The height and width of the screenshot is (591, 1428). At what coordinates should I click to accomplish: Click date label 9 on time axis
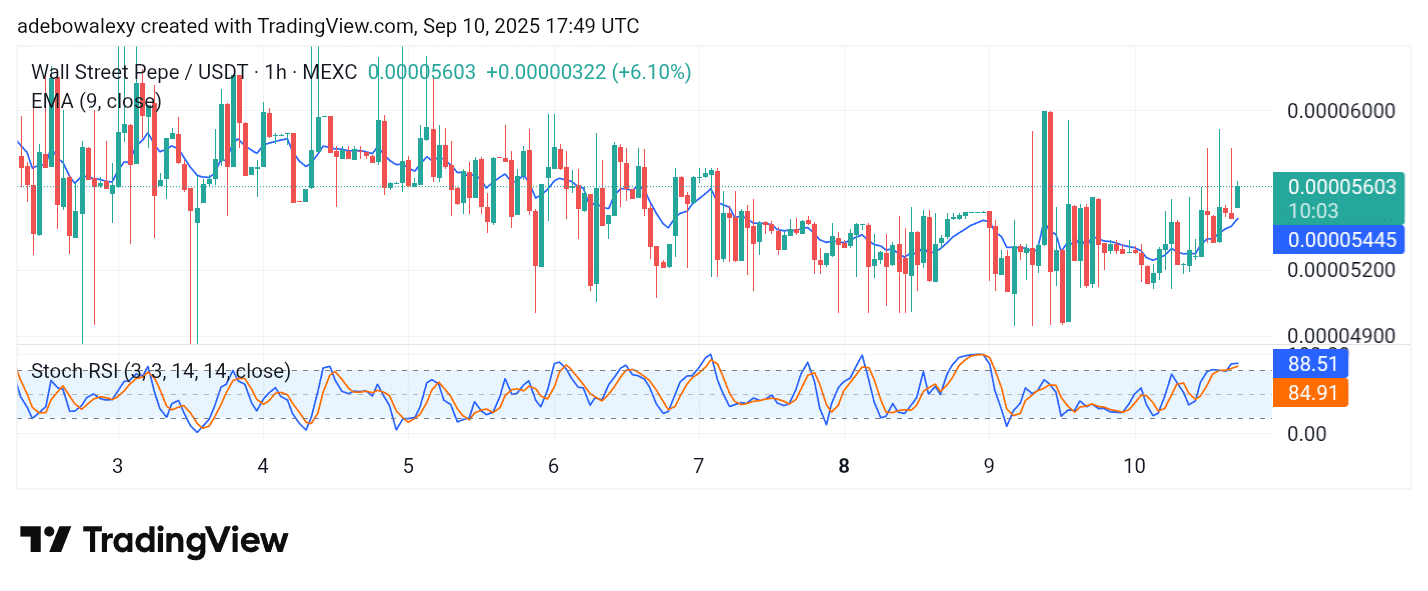point(989,466)
